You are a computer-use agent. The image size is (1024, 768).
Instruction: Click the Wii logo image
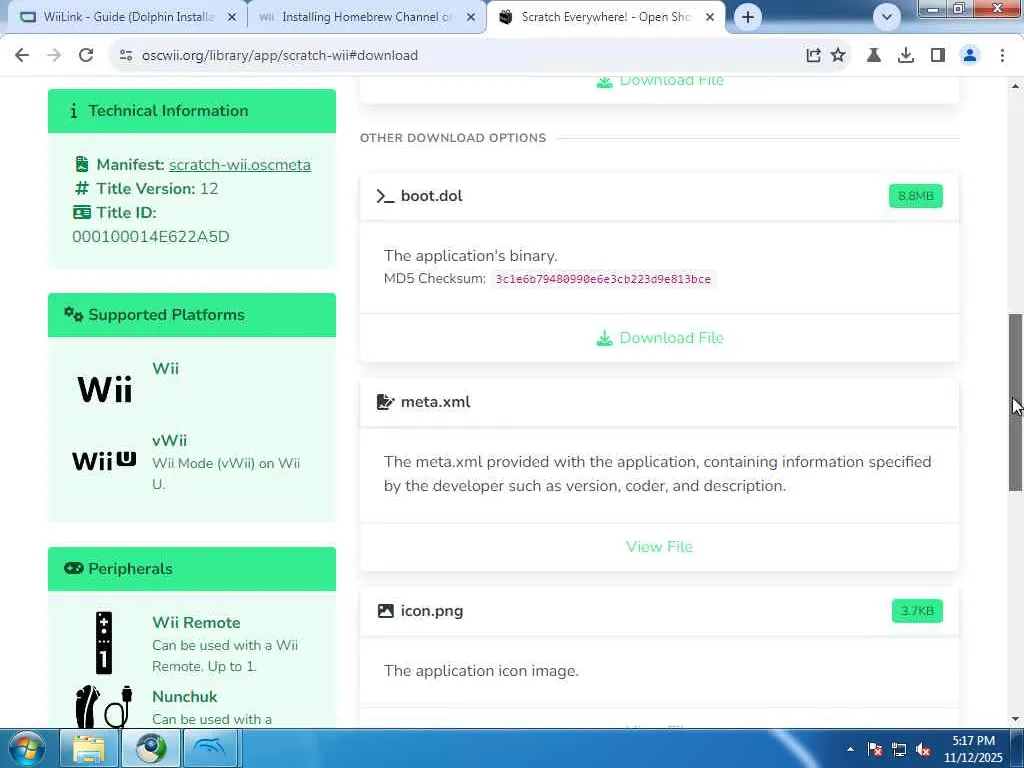pos(104,389)
